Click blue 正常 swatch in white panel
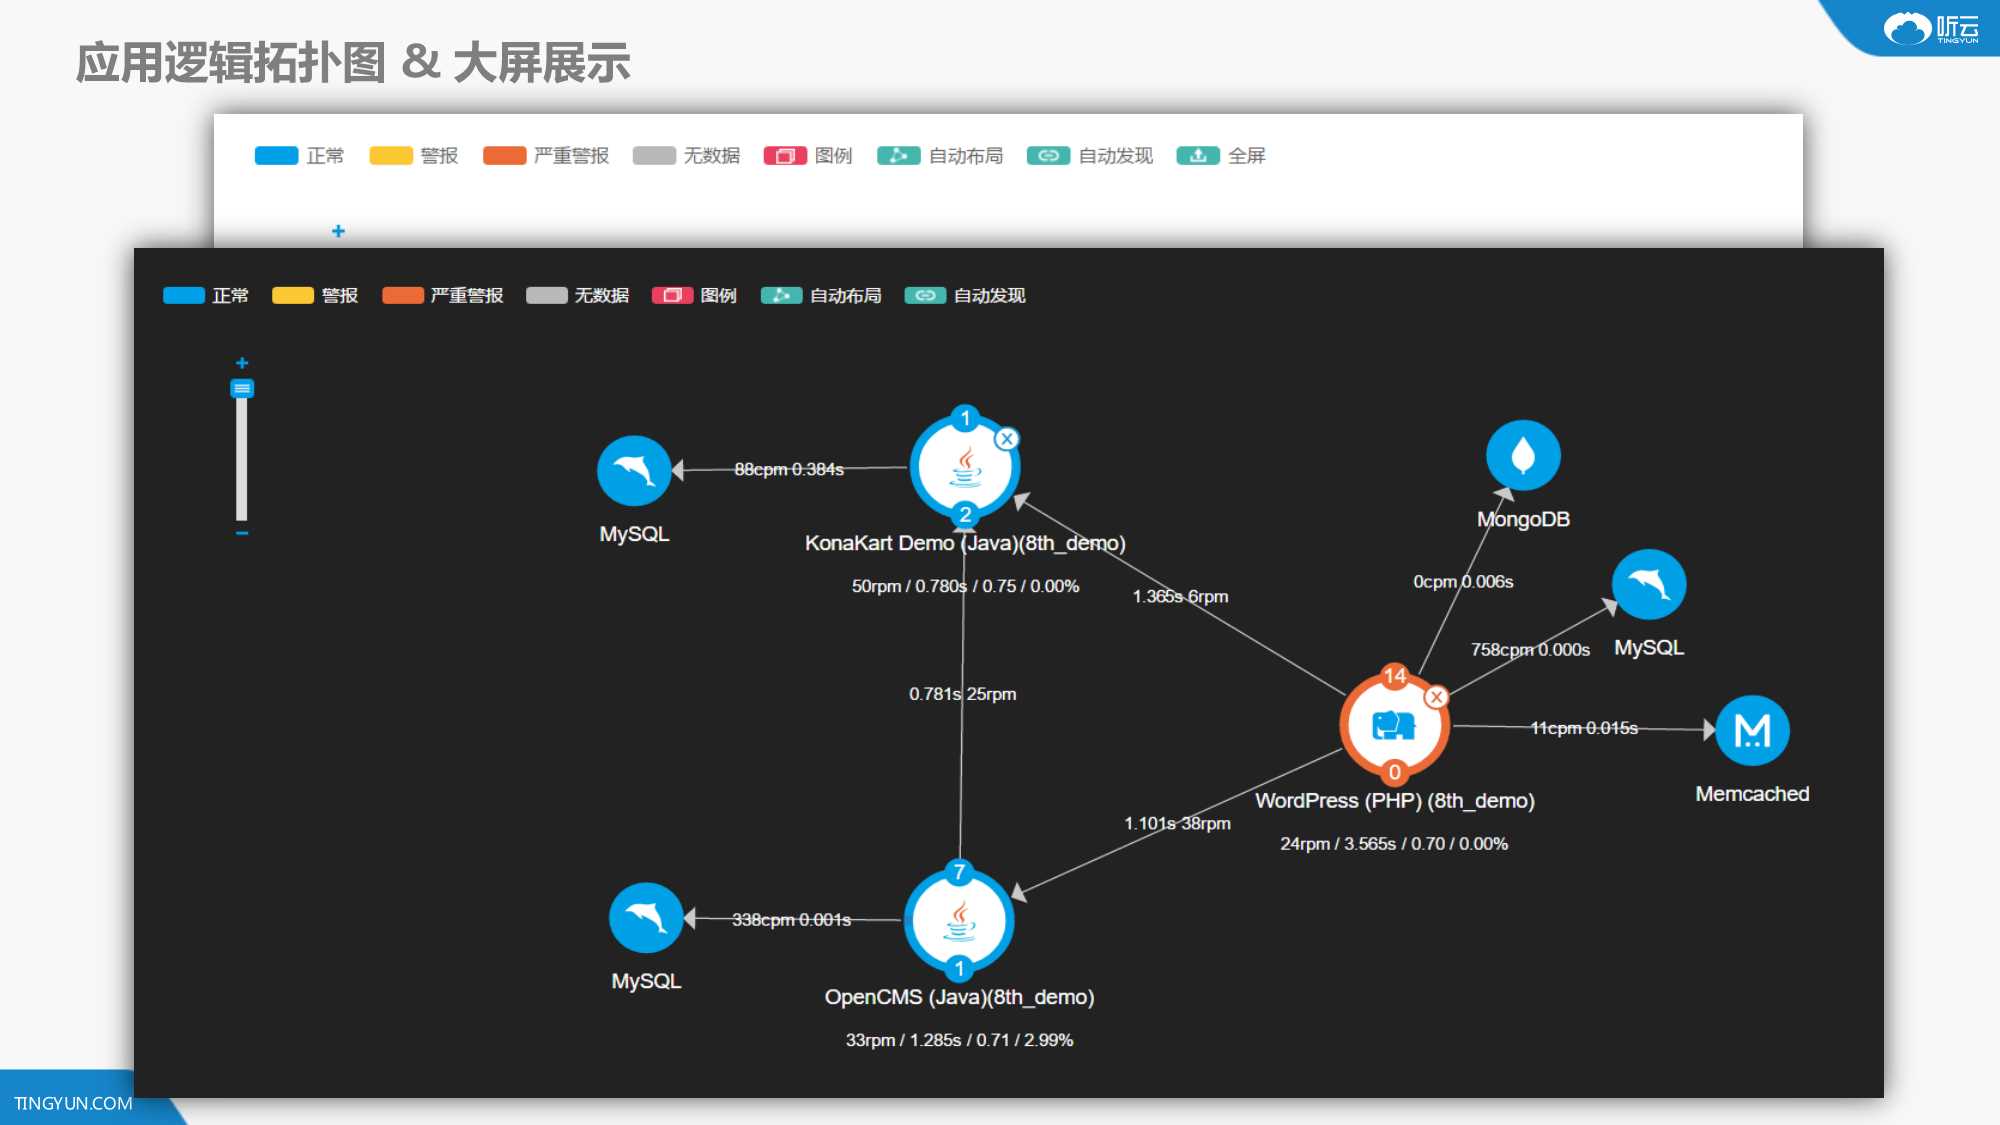Image resolution: width=2000 pixels, height=1125 pixels. coord(277,156)
